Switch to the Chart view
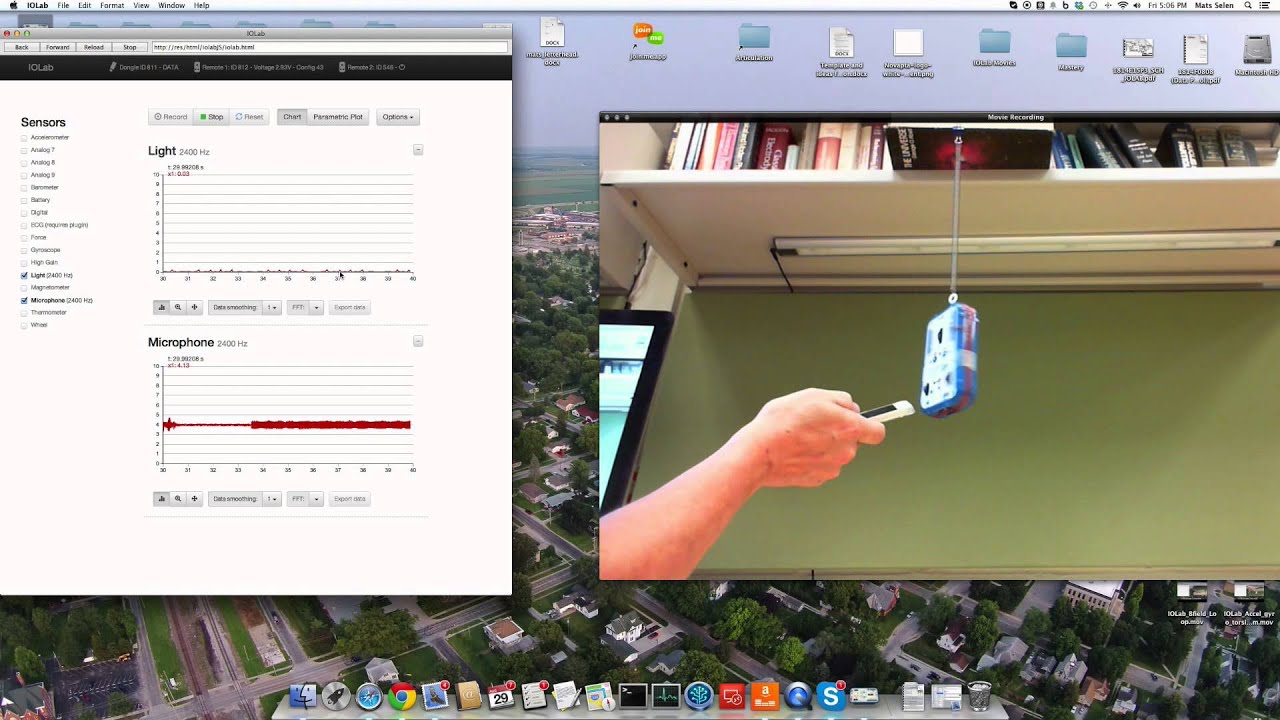 [292, 117]
